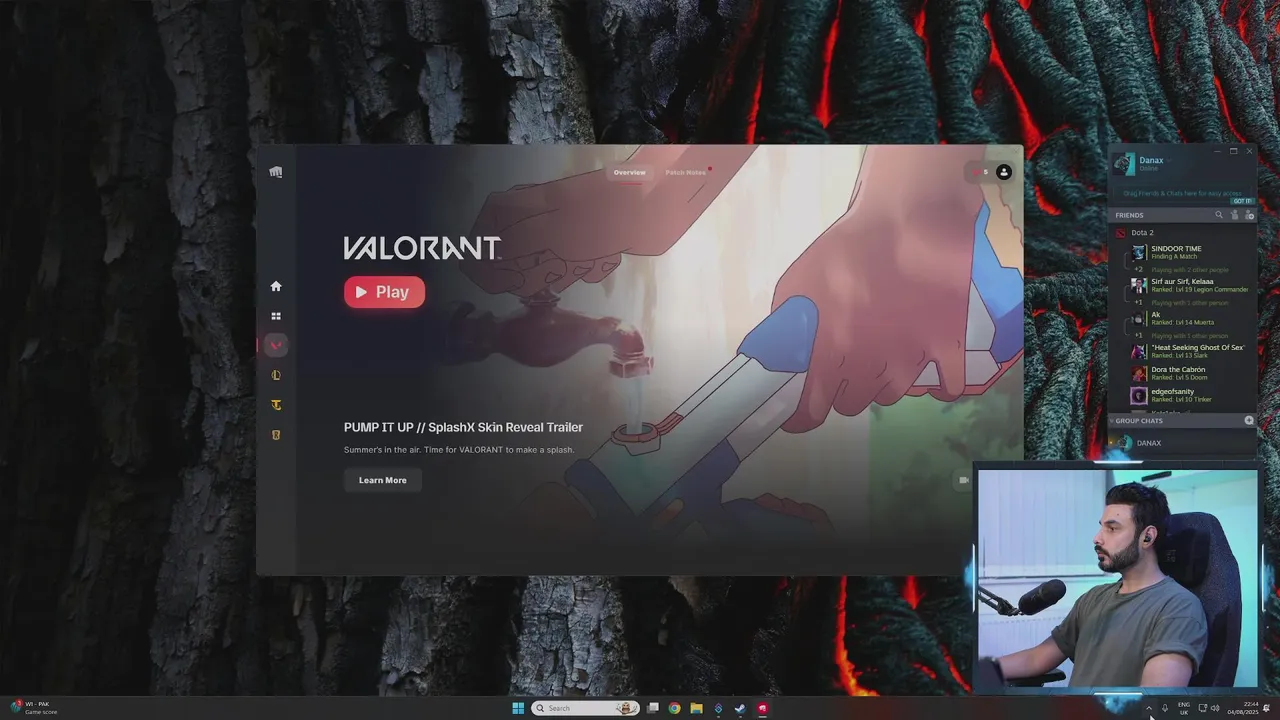Image resolution: width=1280 pixels, height=720 pixels.
Task: Create a new group chat with plus icon
Action: click(1249, 421)
